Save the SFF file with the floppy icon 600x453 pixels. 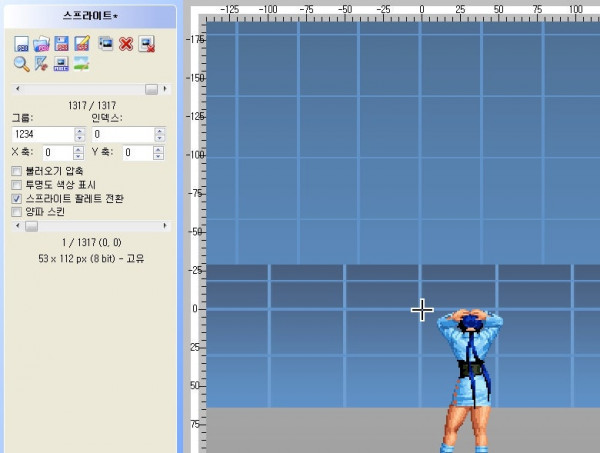[61, 44]
